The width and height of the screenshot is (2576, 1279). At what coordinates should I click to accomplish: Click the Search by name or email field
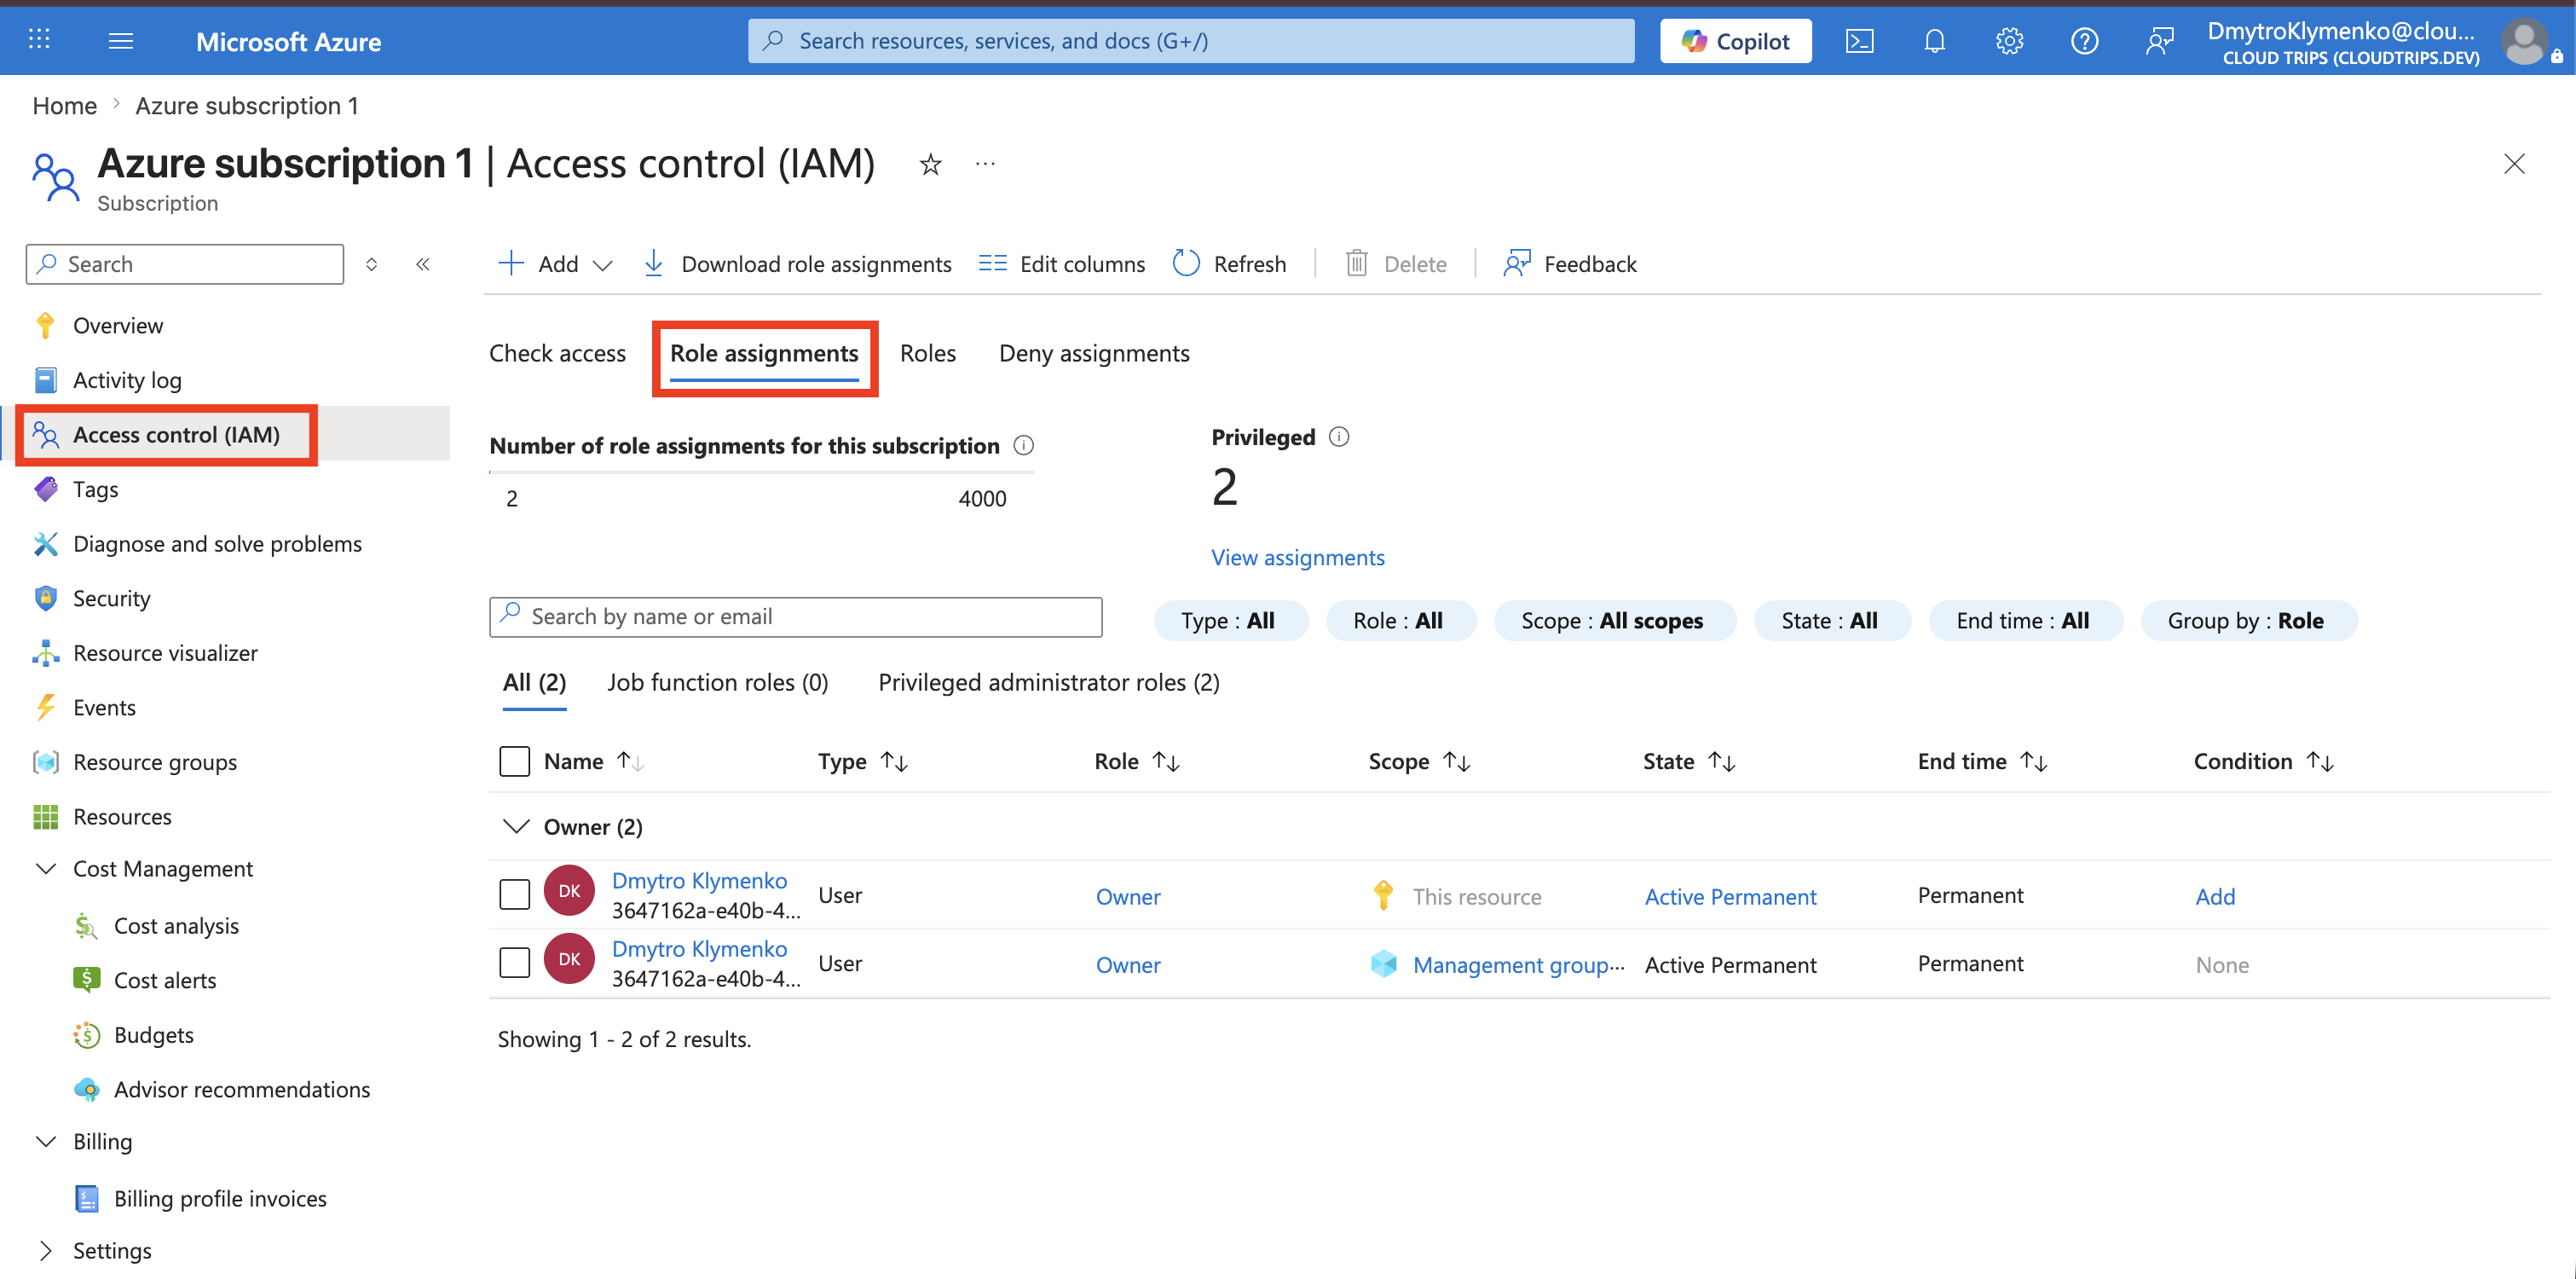point(796,617)
